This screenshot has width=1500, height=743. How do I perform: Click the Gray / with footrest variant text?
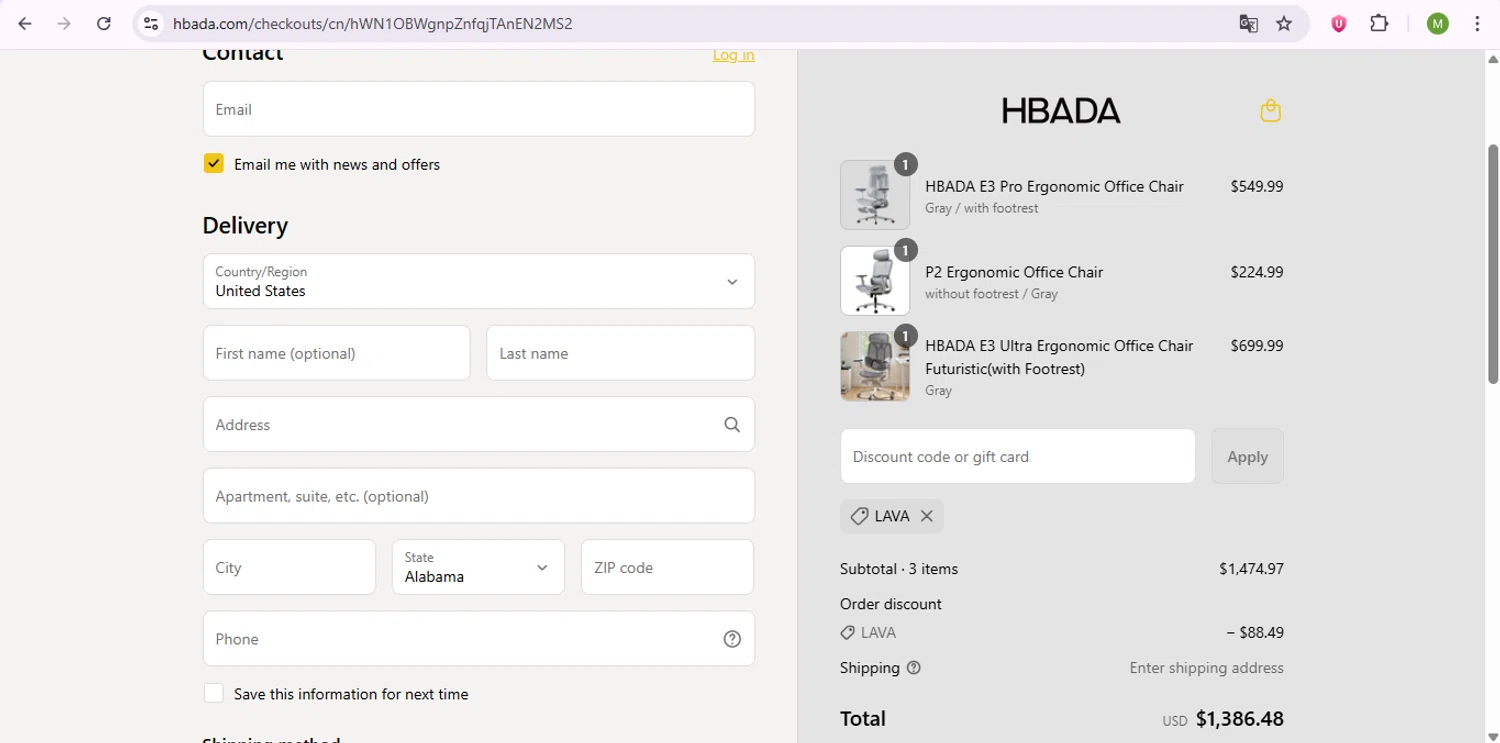[982, 208]
